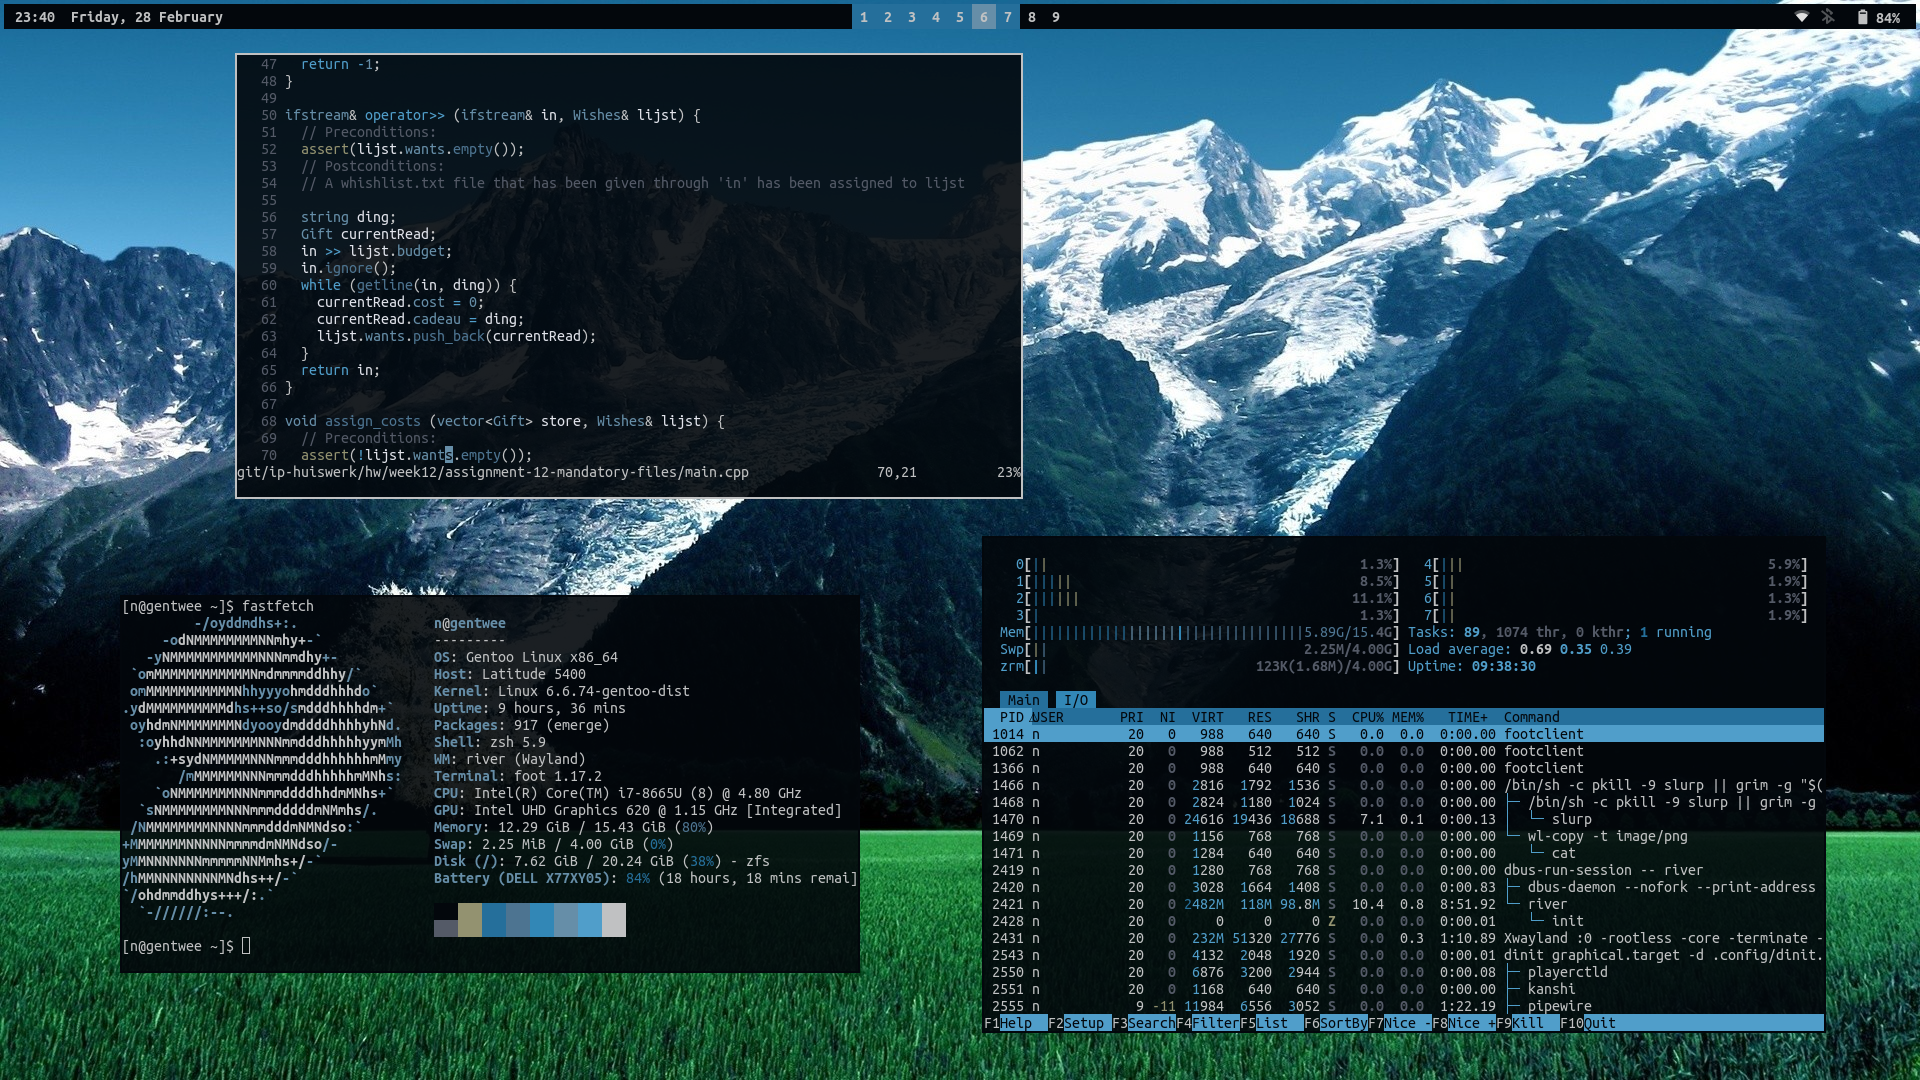Click the main.cpp file path in vim statusline
Viewport: 1920px width, 1080px height.
(493, 472)
